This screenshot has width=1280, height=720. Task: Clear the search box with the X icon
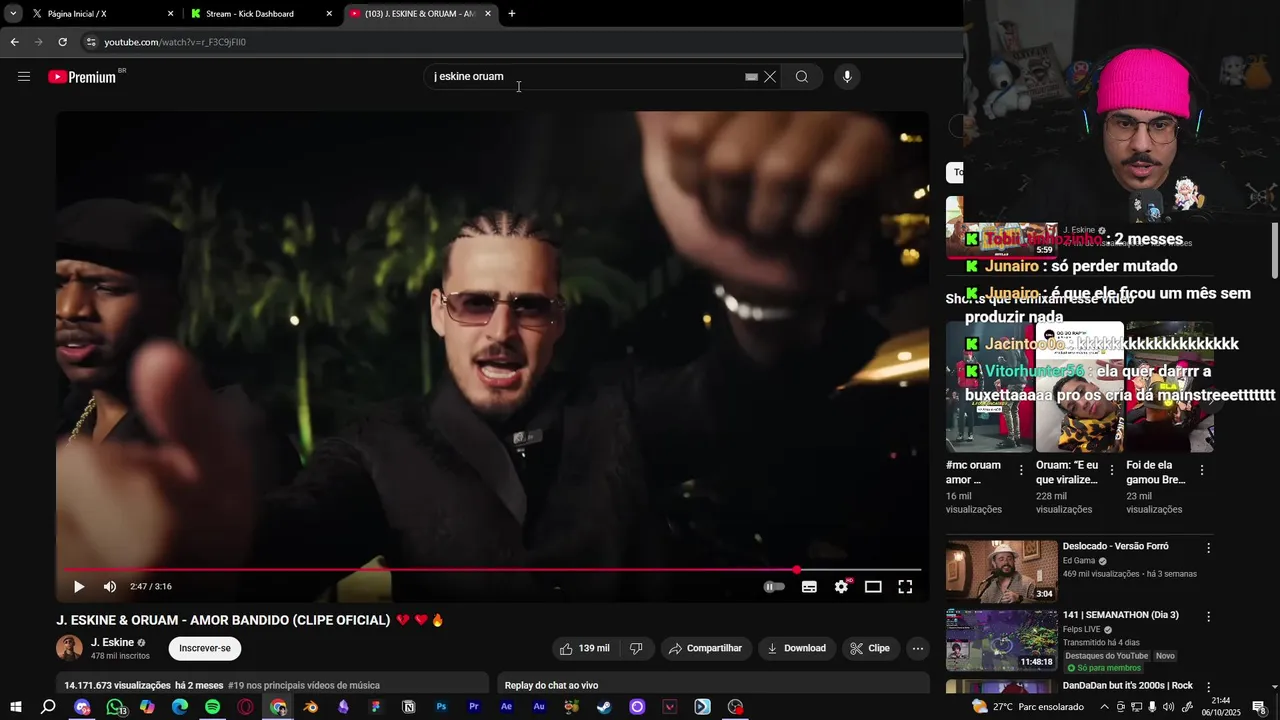pyautogui.click(x=770, y=77)
